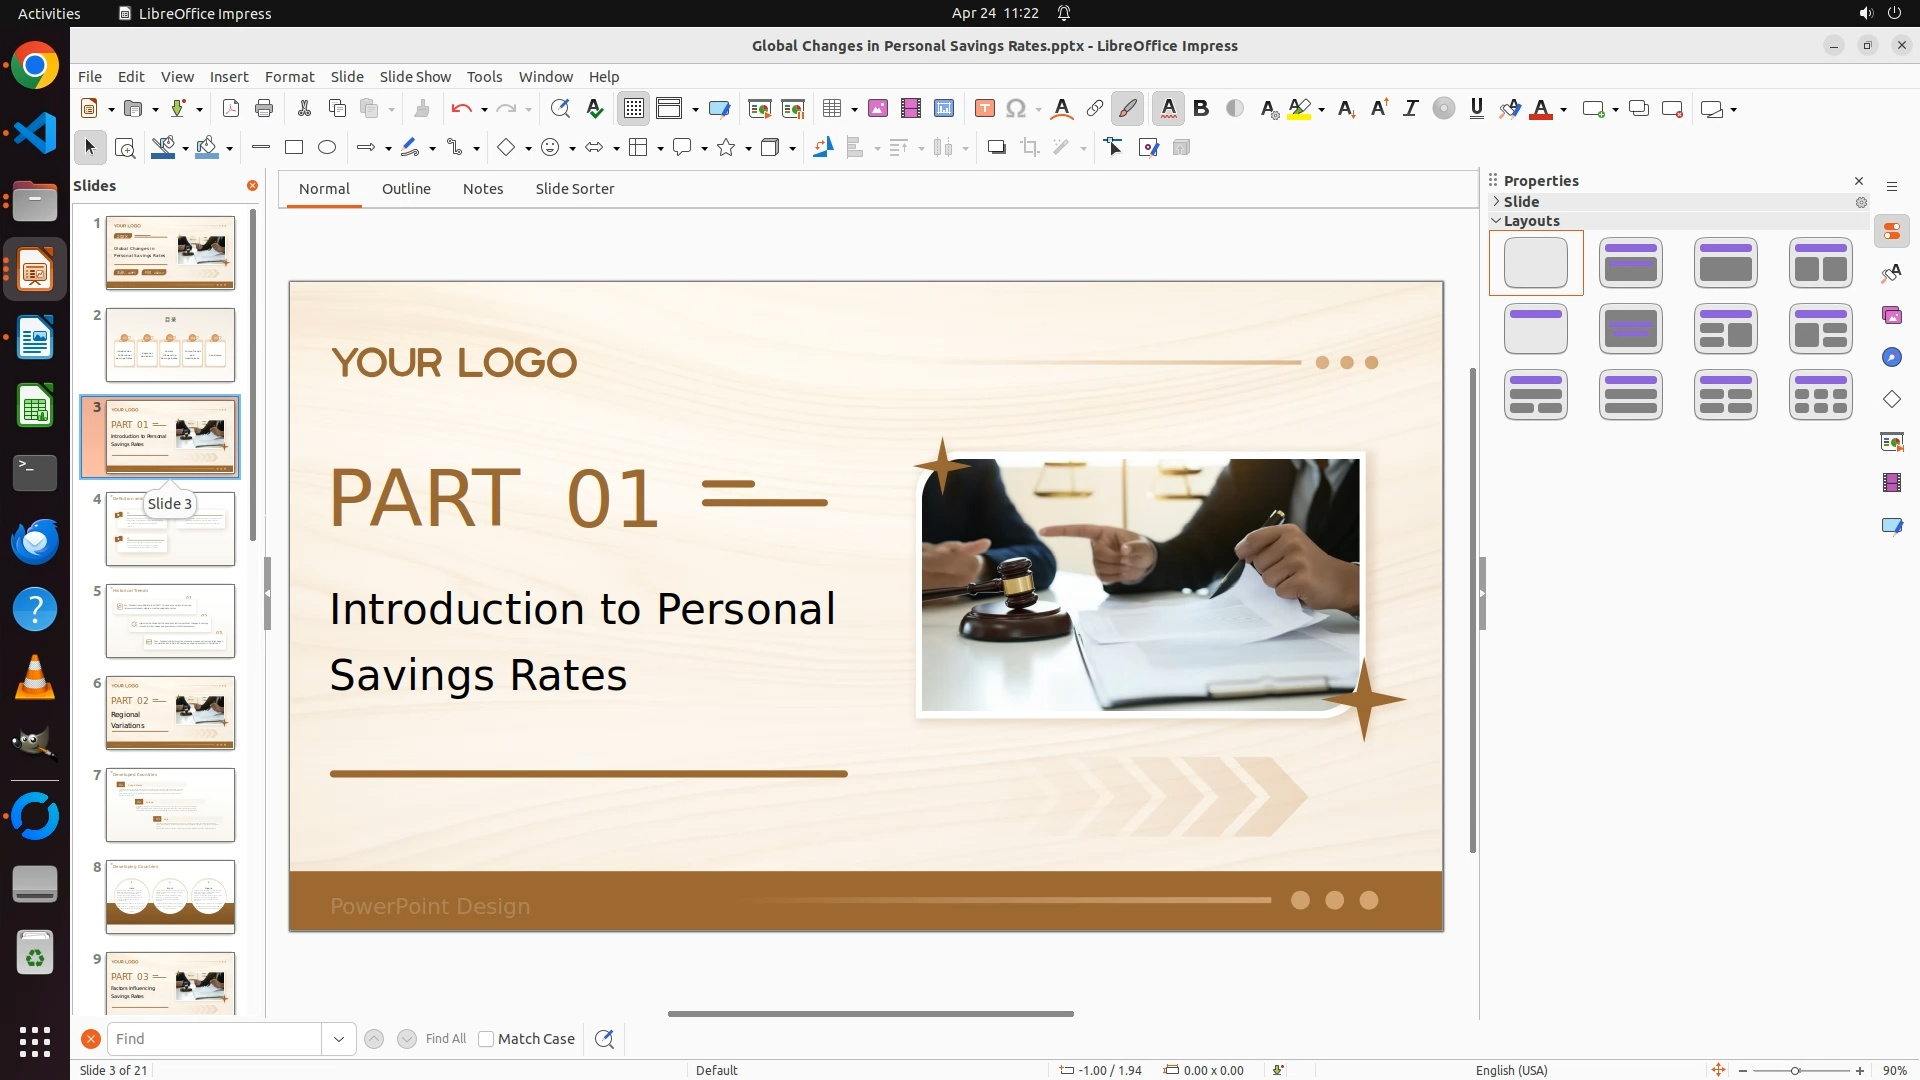
Task: Select the slide 6 thumbnail
Action: click(x=170, y=713)
